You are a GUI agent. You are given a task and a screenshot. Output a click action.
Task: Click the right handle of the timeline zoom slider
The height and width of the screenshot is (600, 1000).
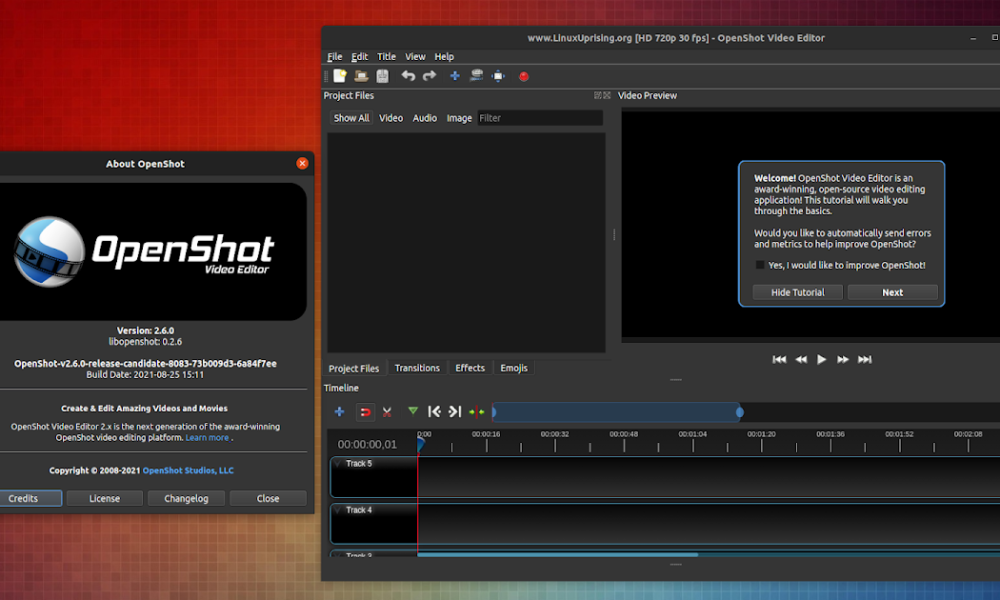[x=740, y=412]
